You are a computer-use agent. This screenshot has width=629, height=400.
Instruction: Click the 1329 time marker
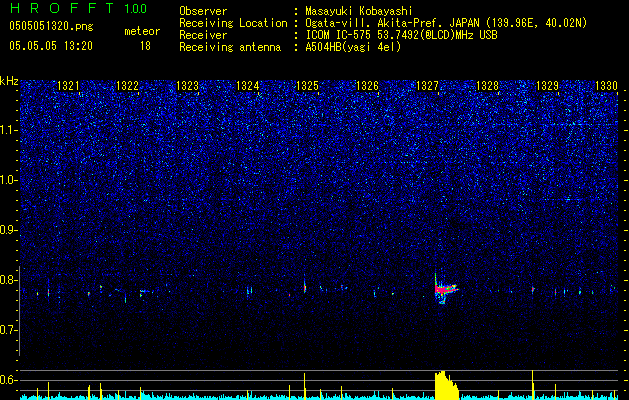(547, 85)
